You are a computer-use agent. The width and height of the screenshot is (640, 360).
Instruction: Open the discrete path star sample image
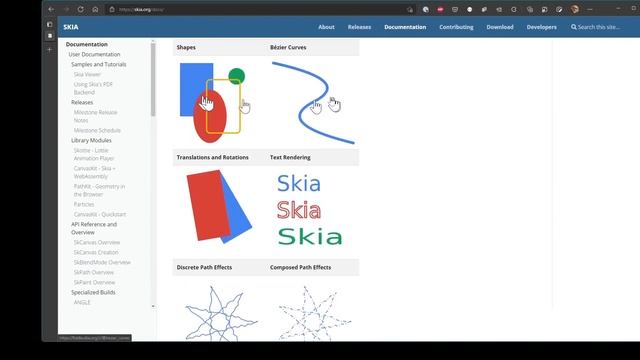pos(221,313)
